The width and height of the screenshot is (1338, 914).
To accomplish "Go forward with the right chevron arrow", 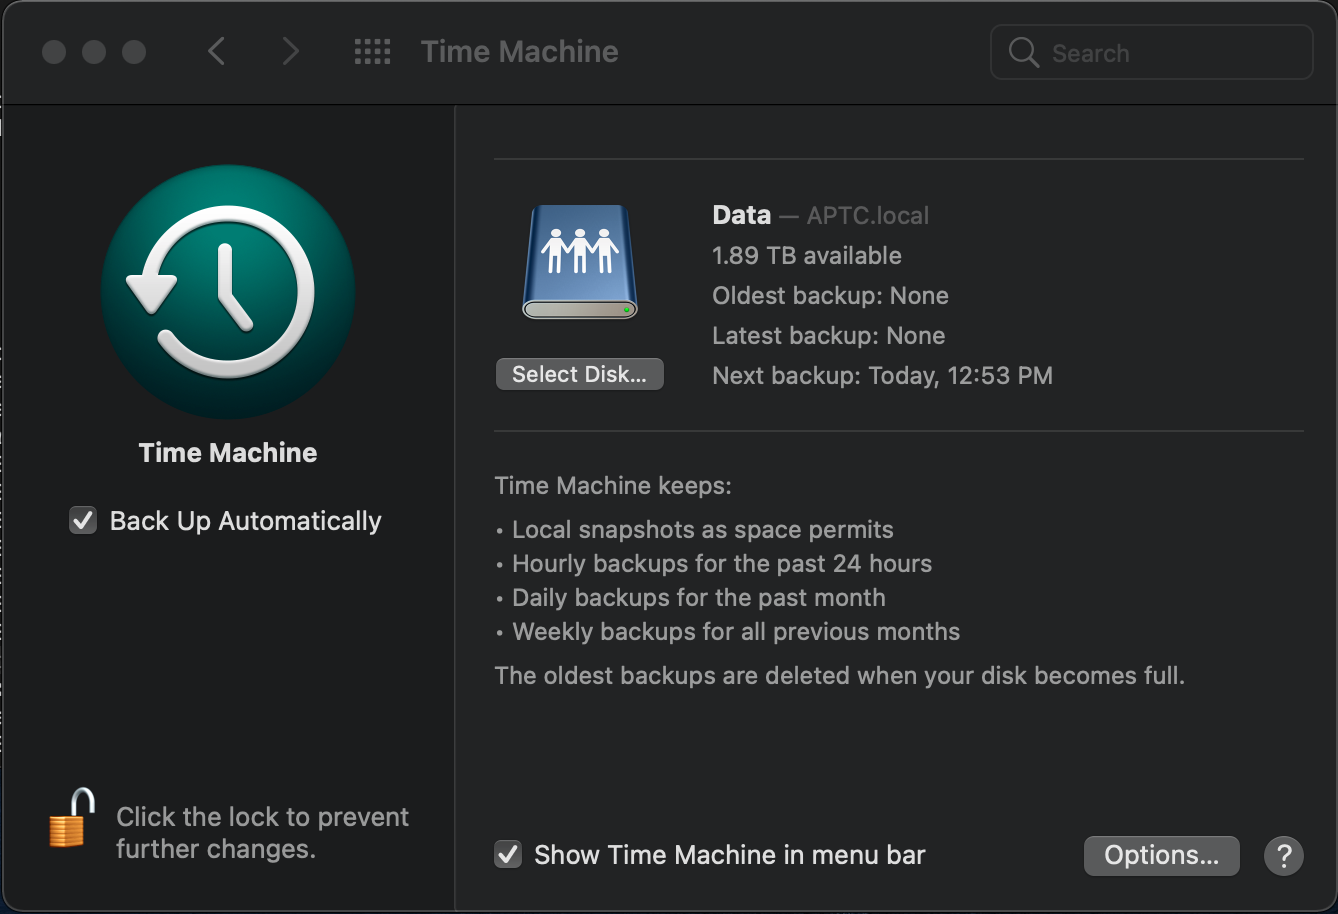I will point(290,52).
